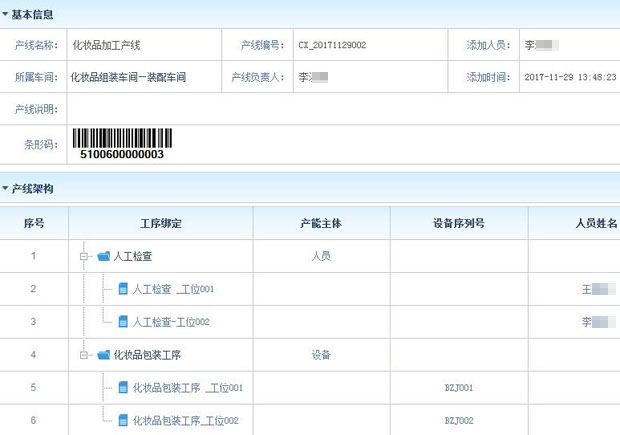Click the folder icon beside 人工检查

point(103,256)
